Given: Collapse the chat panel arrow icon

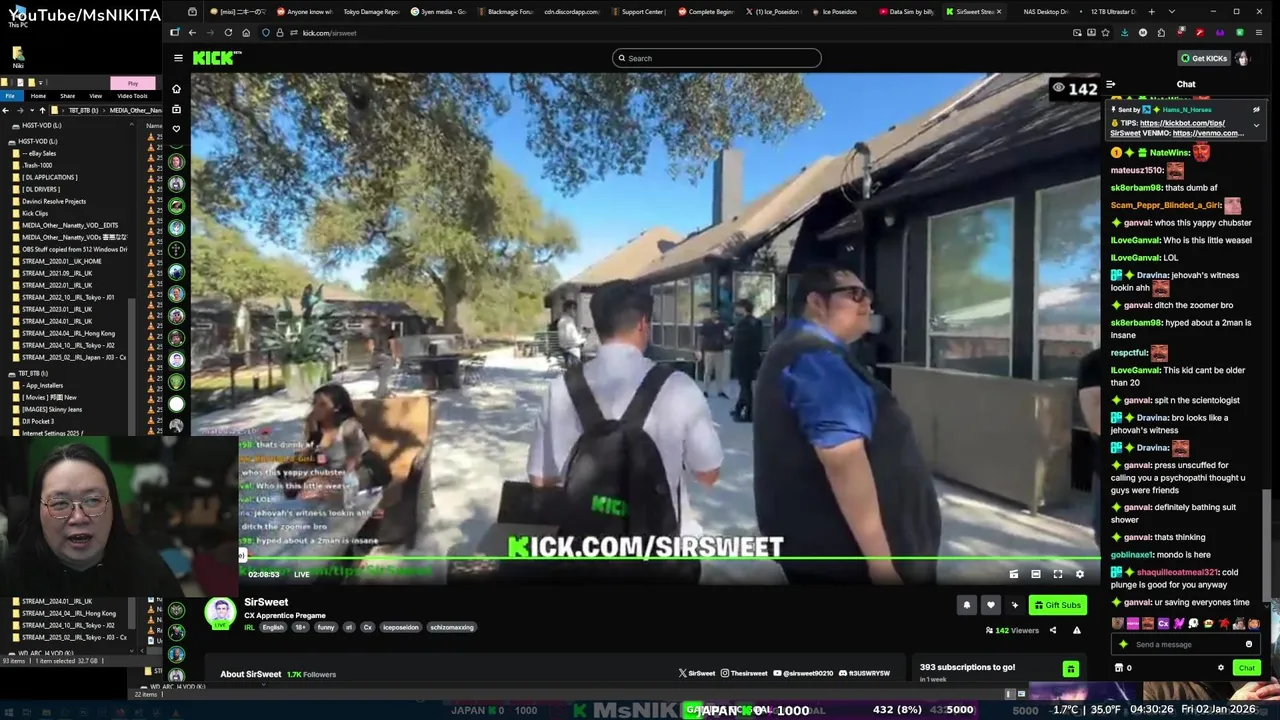Looking at the screenshot, I should click(x=1110, y=84).
